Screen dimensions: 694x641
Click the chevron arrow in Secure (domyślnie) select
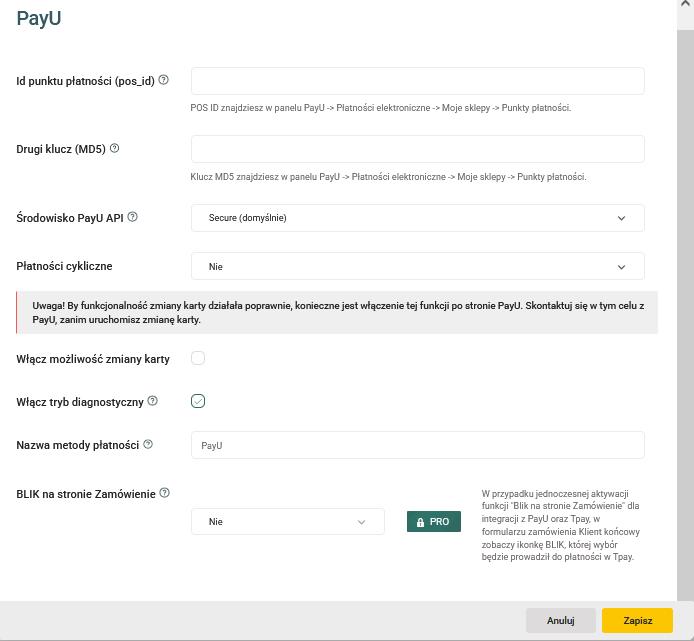pos(621,218)
